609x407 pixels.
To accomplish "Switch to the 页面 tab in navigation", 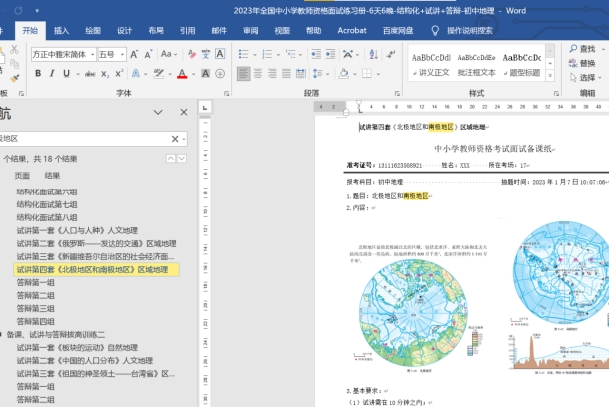I will (21, 175).
